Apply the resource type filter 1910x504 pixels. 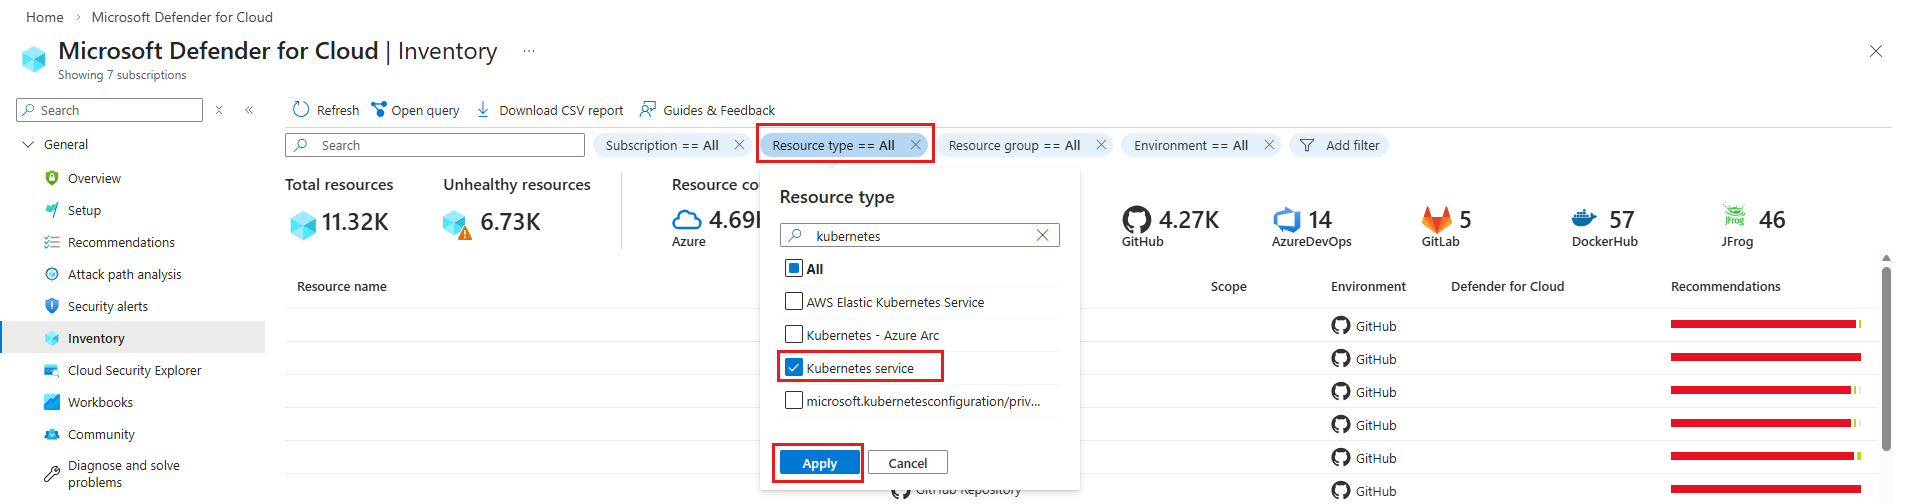pos(819,463)
